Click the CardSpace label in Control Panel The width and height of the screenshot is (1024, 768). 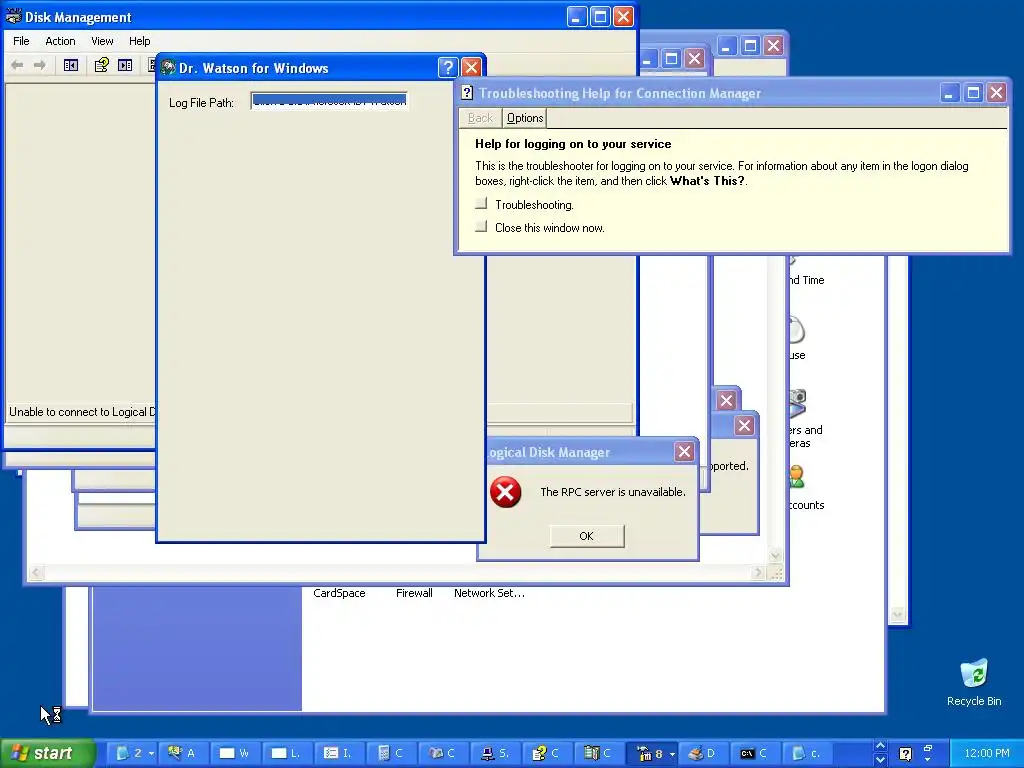click(339, 593)
